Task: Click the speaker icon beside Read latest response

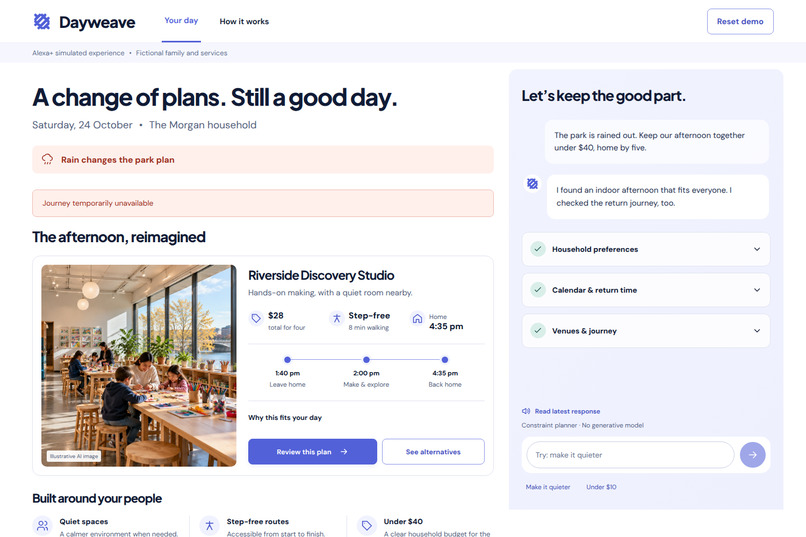Action: 526,411
